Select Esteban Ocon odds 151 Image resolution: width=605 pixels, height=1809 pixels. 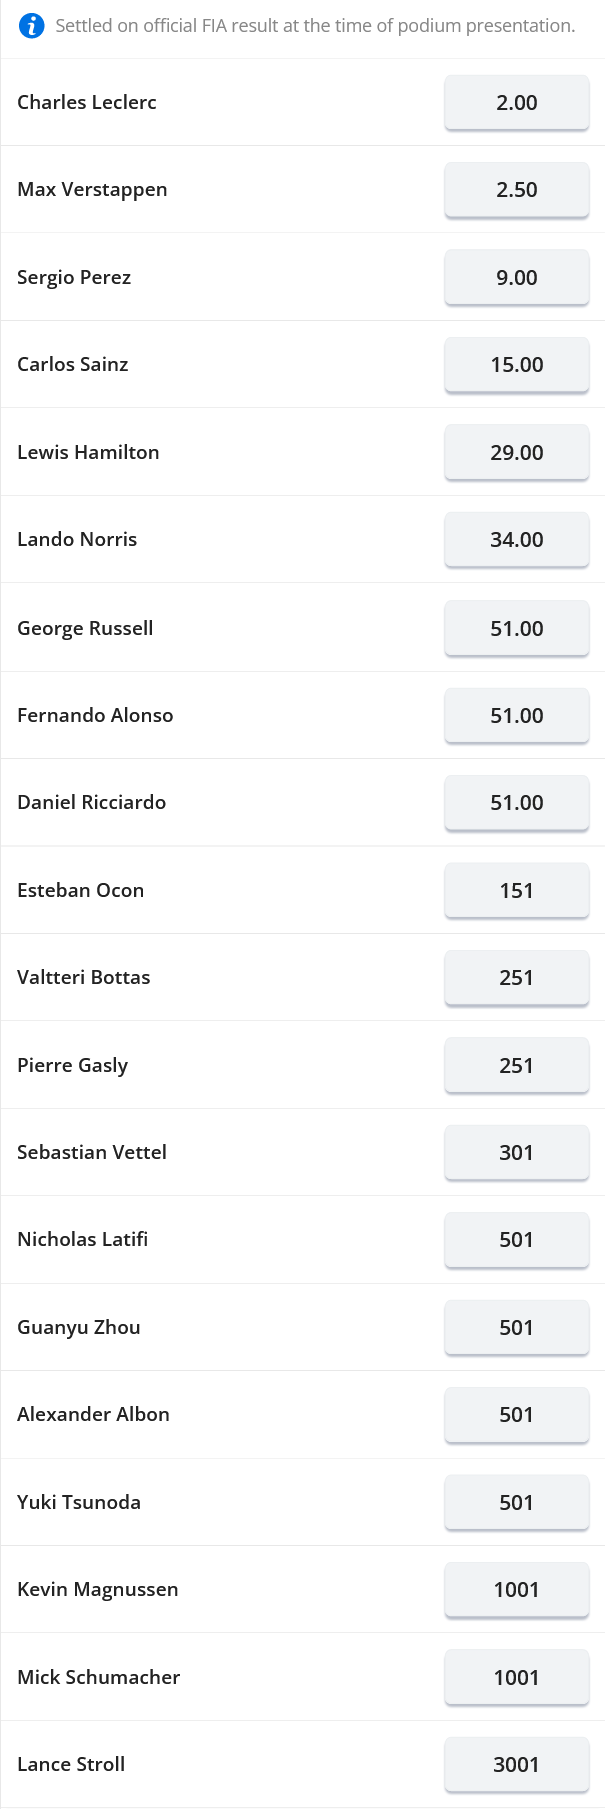click(x=516, y=891)
